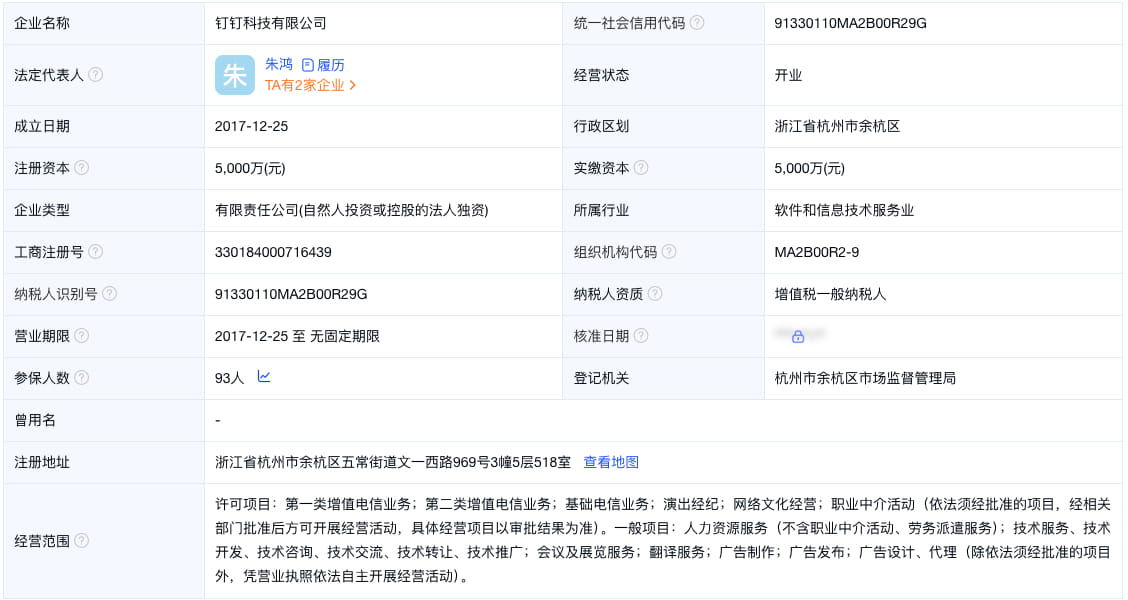Select company name 钉钉科技有限公司
1128x600 pixels.
pos(270,23)
